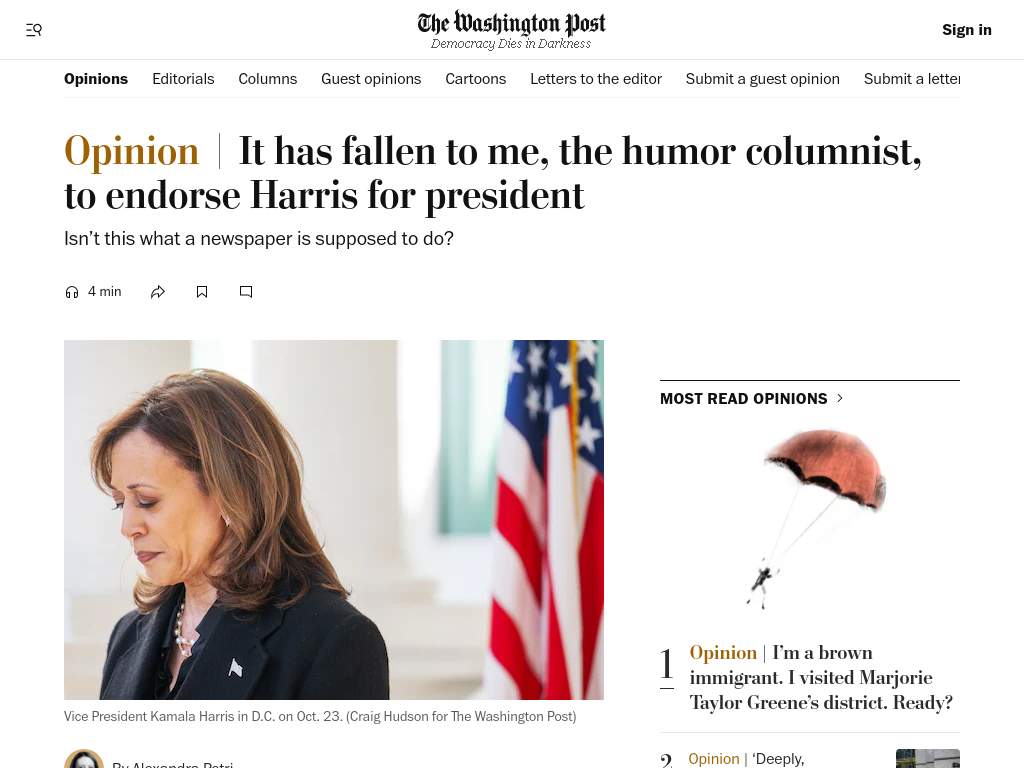Expand Most Read Opinions with the chevron

(x=840, y=398)
